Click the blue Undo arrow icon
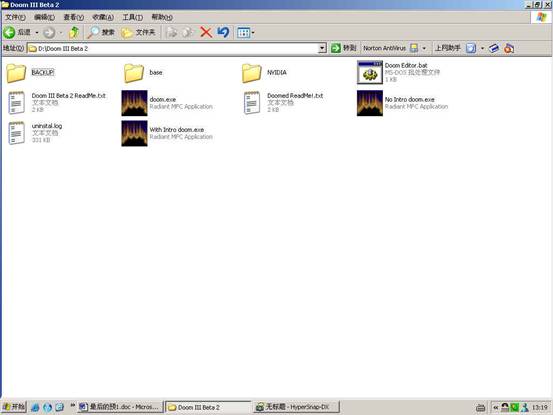Image resolution: width=553 pixels, height=415 pixels. (x=223, y=32)
